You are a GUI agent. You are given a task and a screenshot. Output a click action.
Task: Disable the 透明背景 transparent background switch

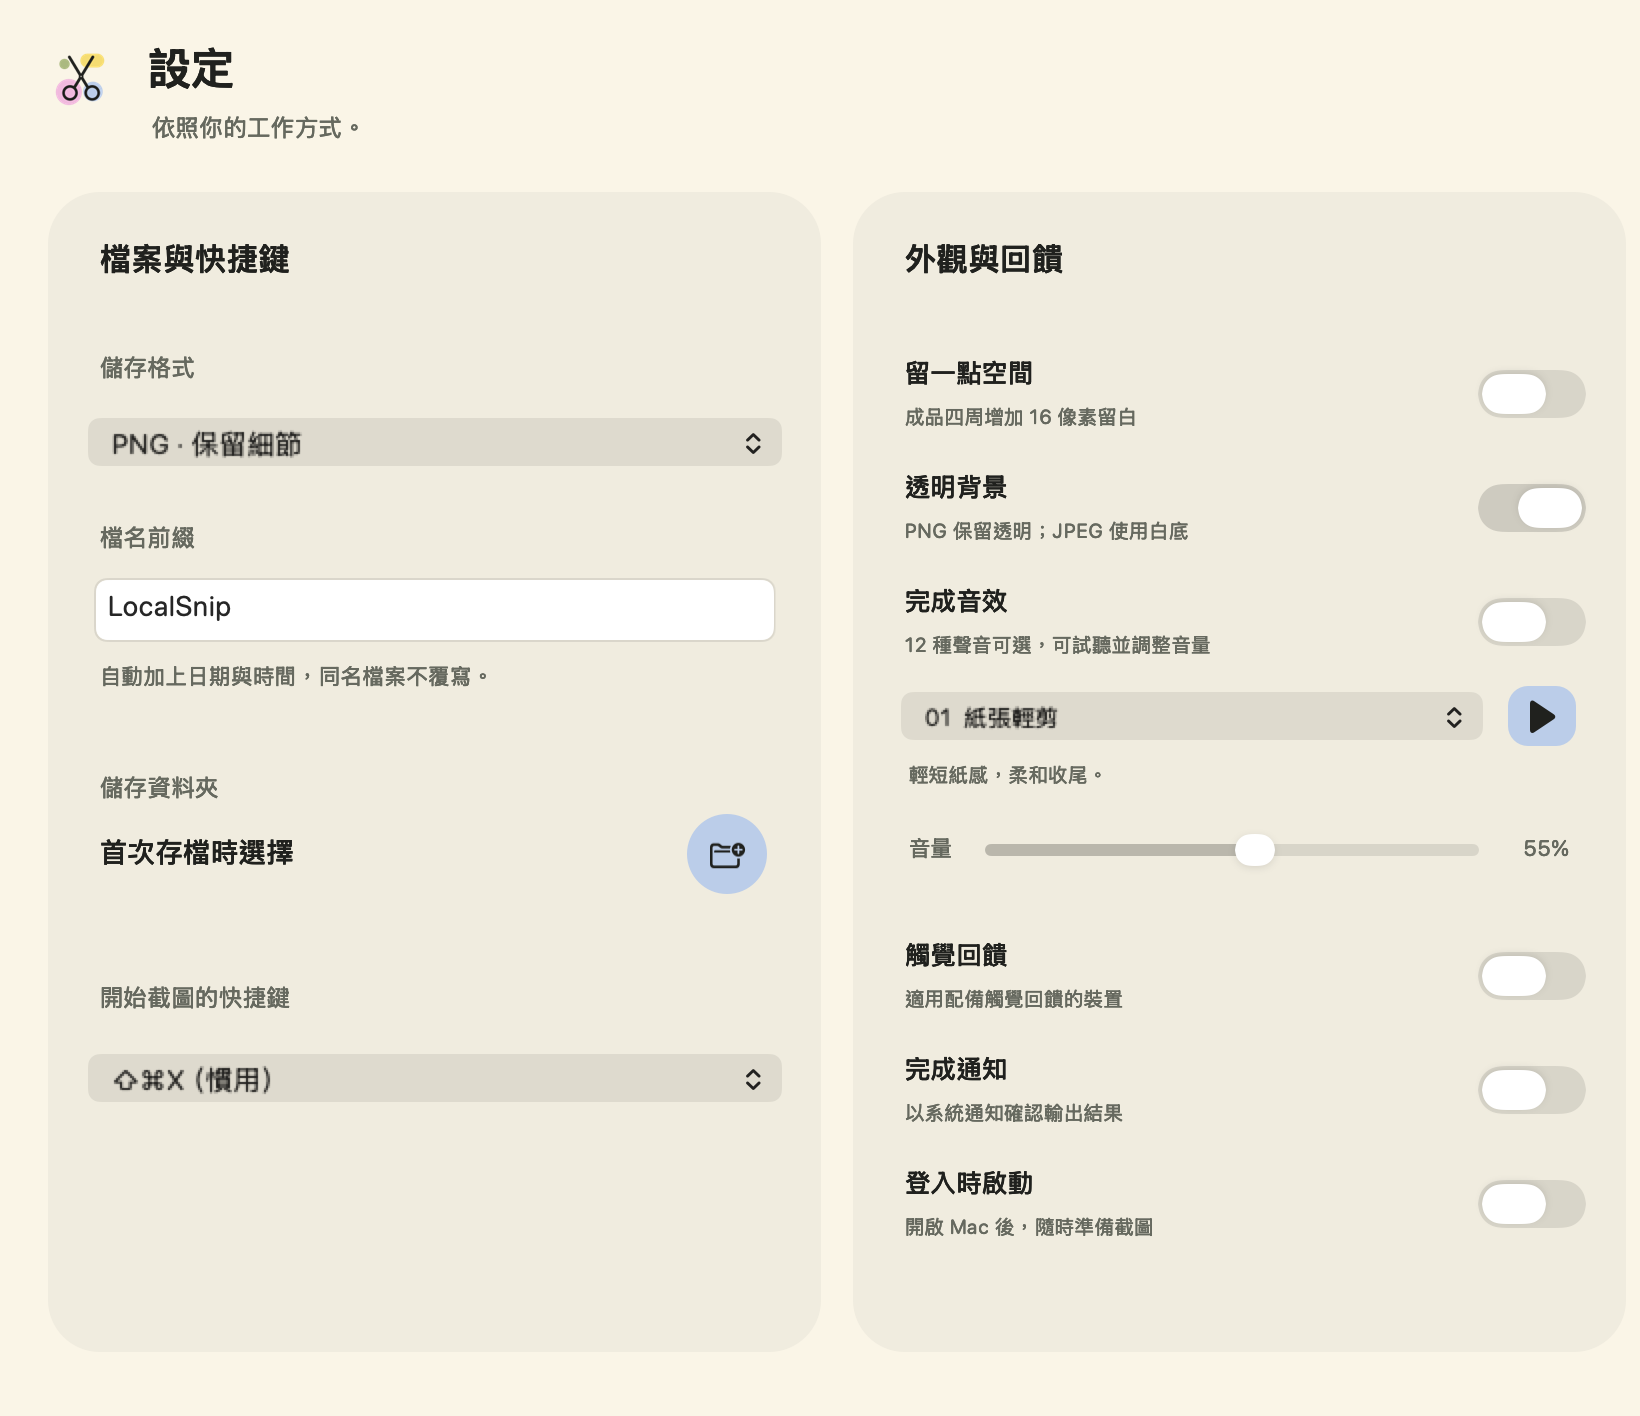1532,508
